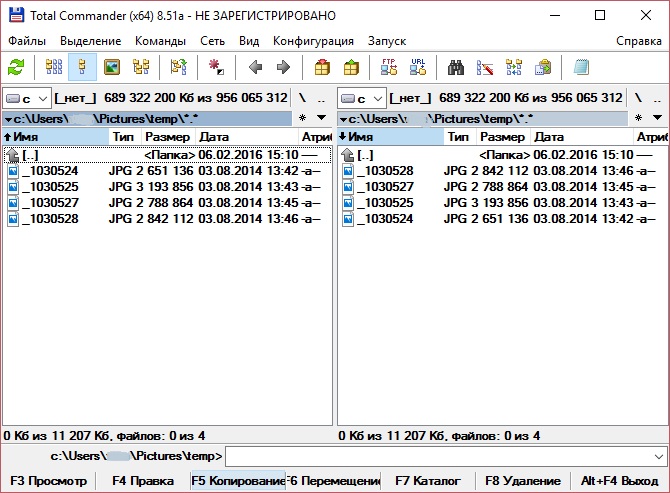Open the Выделение menu
Screen dimensions: 670x493
click(x=91, y=41)
